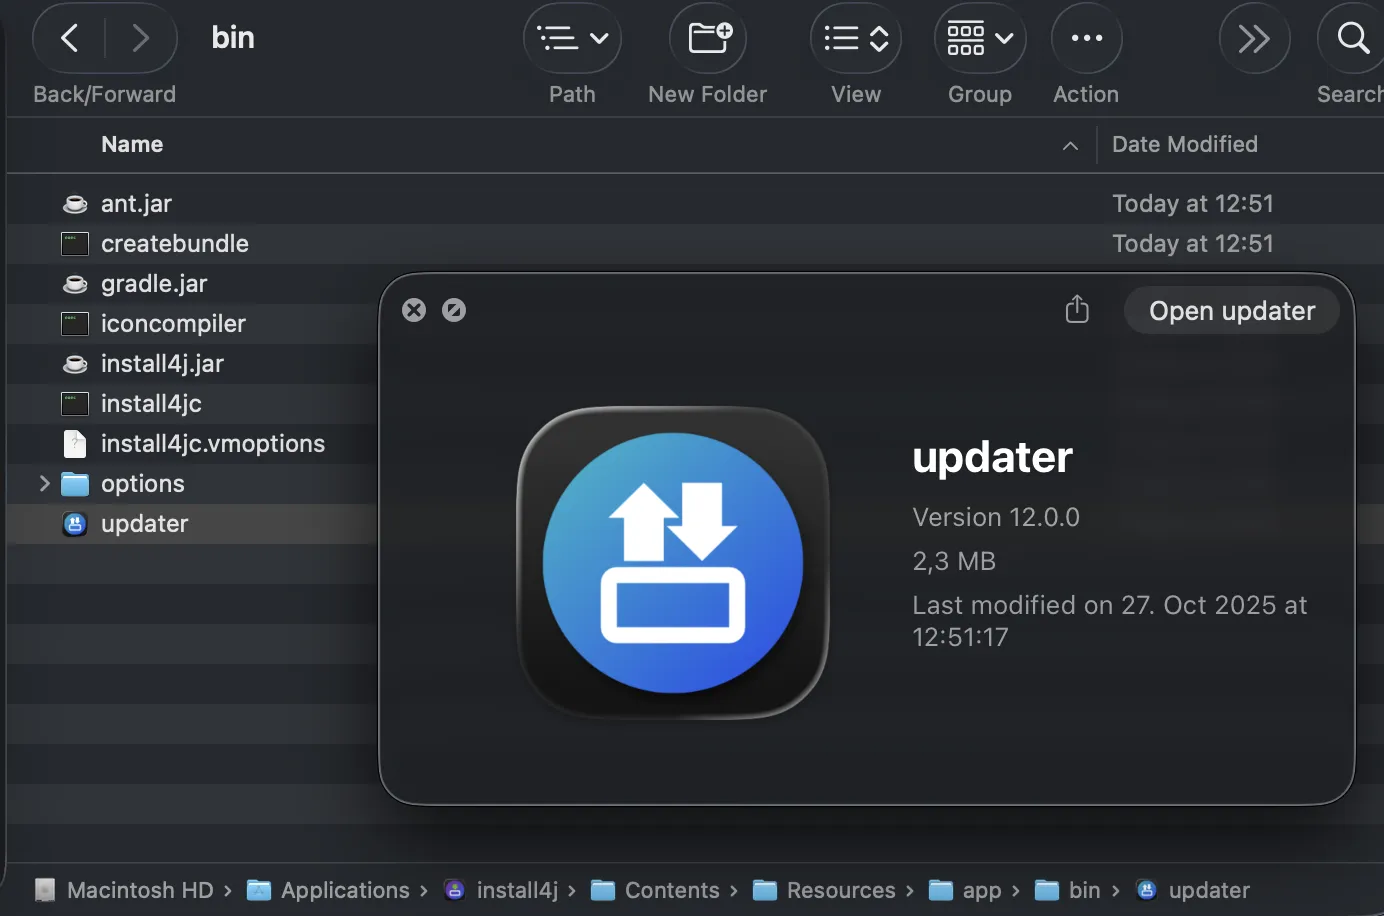
Task: Open the Group dropdown menu
Action: [x=979, y=38]
